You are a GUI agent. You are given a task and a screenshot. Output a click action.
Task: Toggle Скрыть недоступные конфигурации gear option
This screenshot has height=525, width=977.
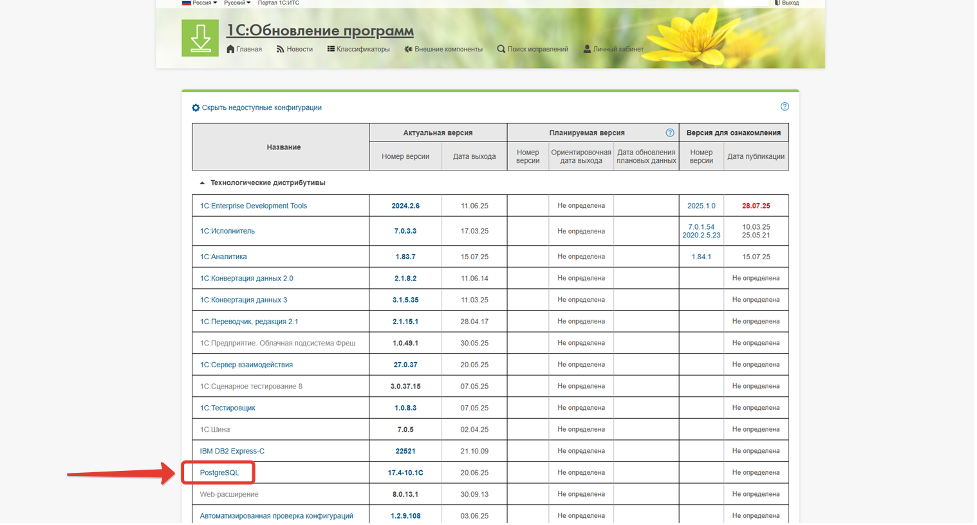pos(196,107)
